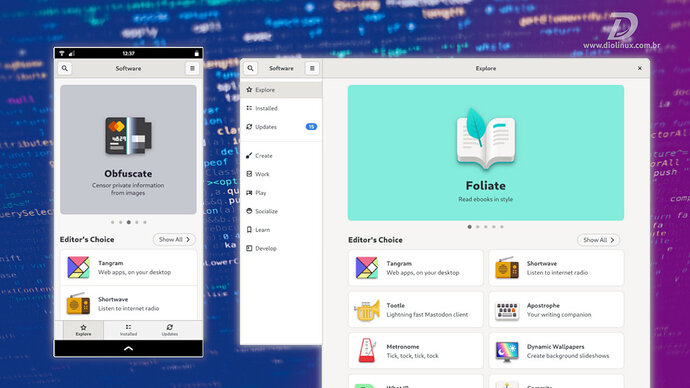Click the Learn bookmark icon in sidebar
Image resolution: width=690 pixels, height=388 pixels.
[x=249, y=229]
